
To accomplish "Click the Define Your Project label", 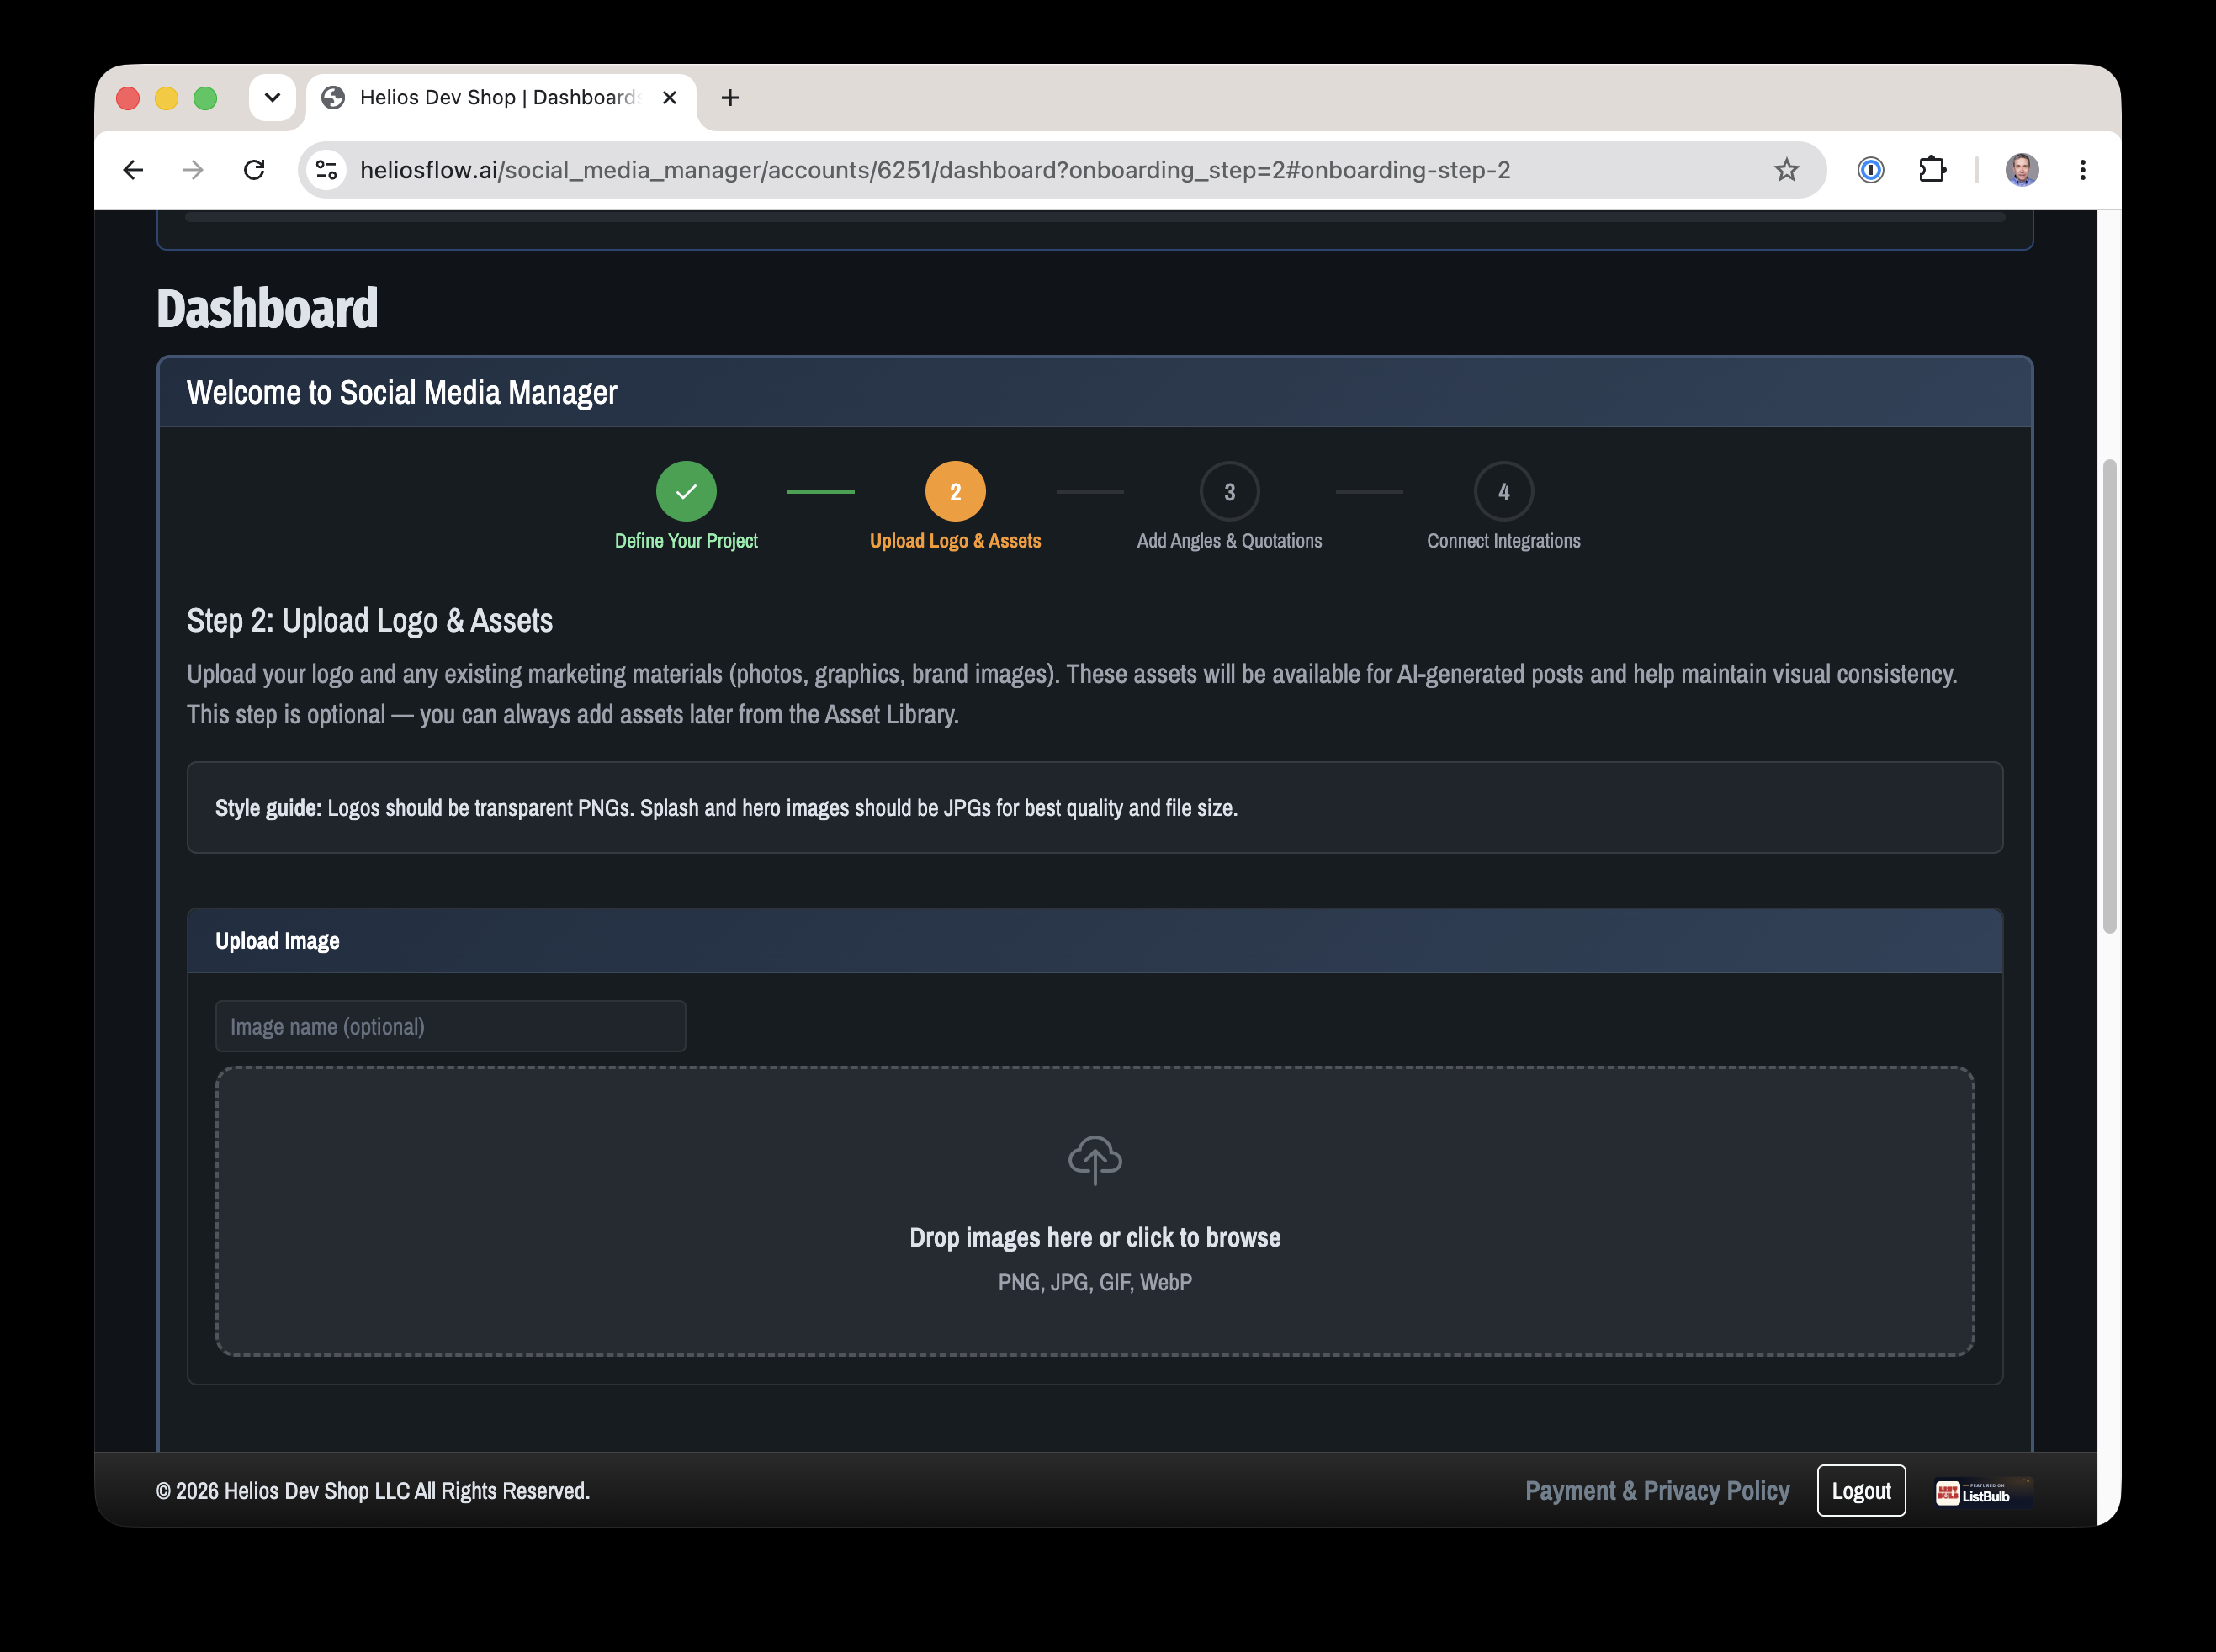I will click(686, 541).
